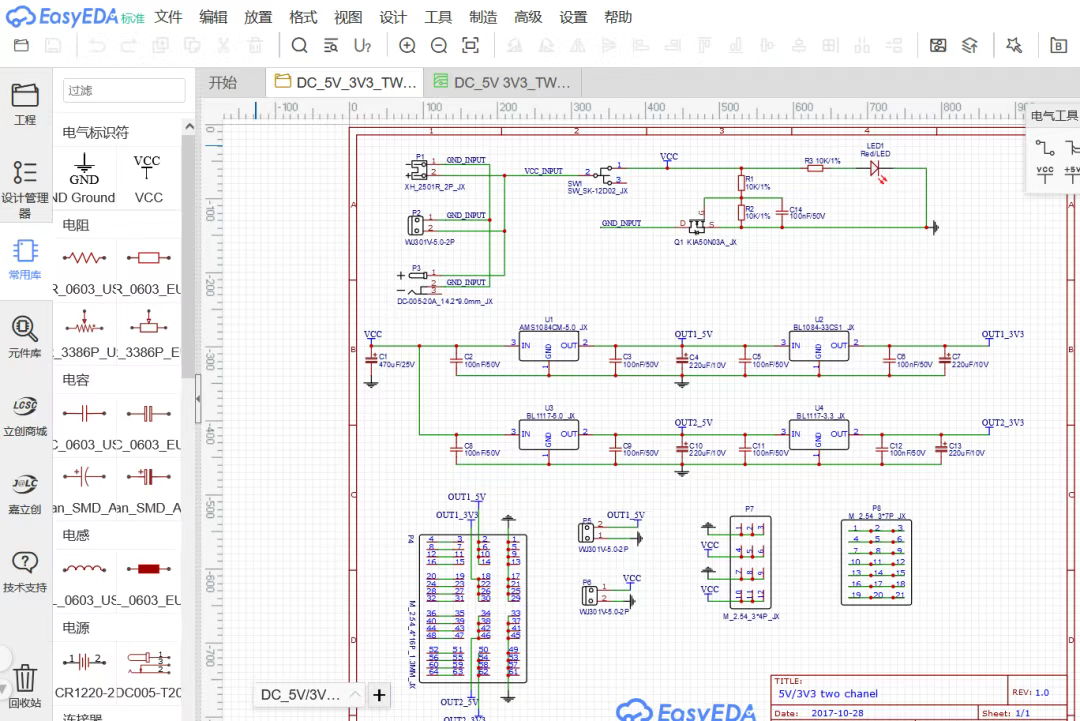
Task: Open the 制造 menu
Action: point(483,17)
